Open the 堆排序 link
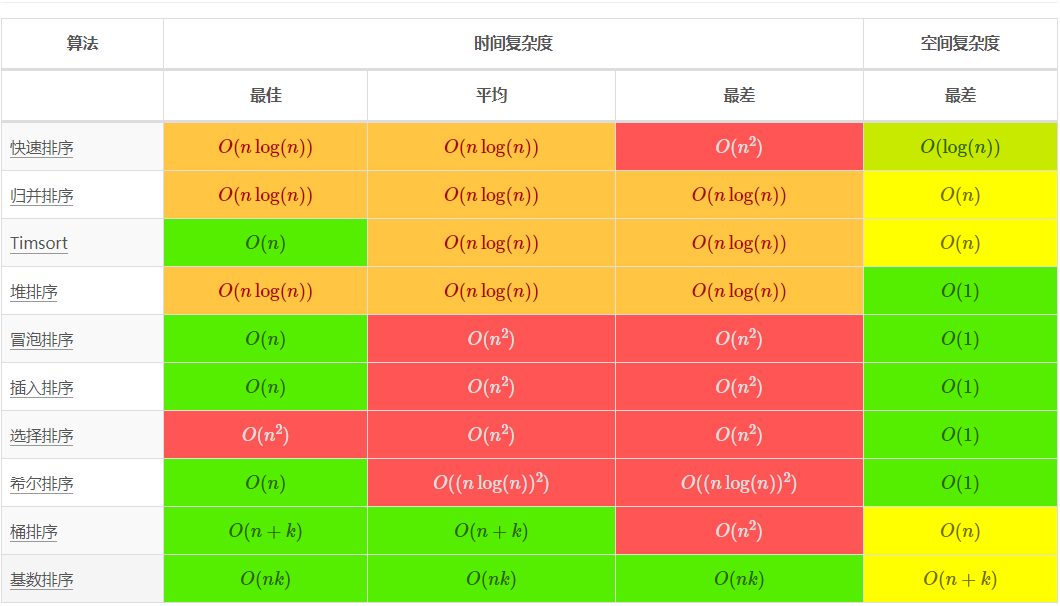Viewport: 1060px width, 606px height. (x=34, y=292)
